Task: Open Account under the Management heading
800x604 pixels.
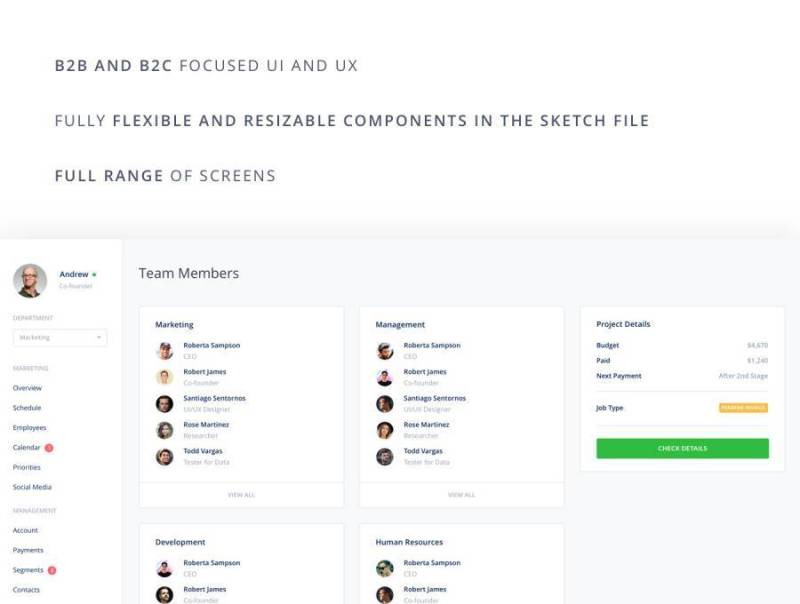Action: tap(28, 529)
